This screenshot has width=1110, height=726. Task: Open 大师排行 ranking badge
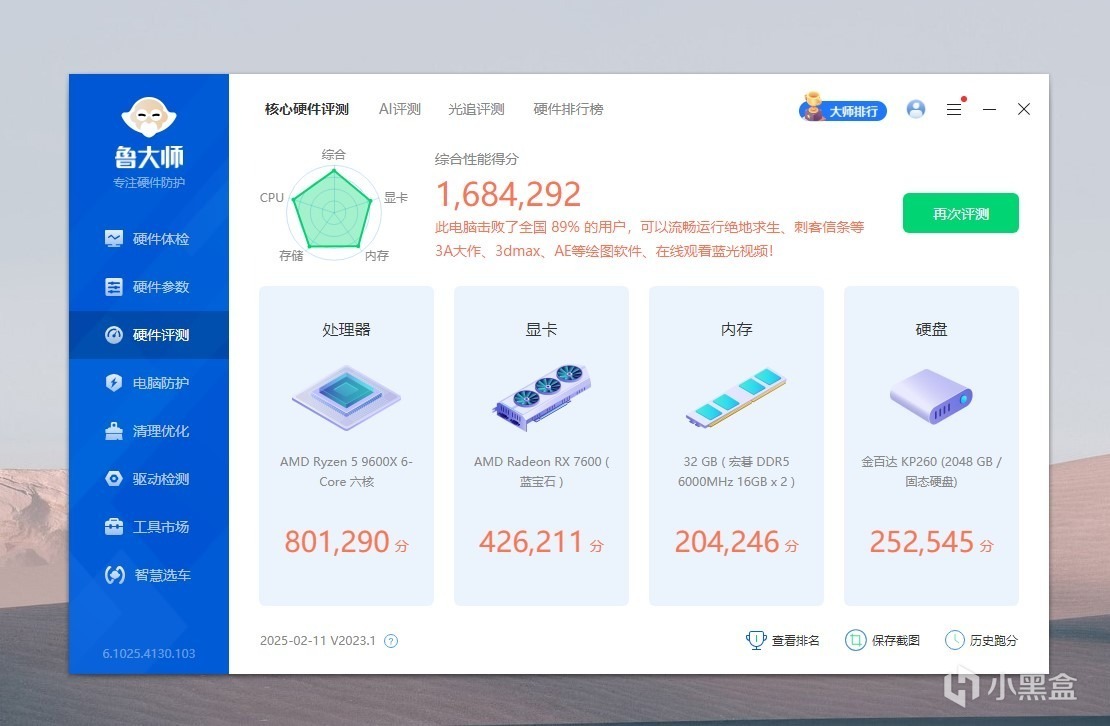click(842, 108)
